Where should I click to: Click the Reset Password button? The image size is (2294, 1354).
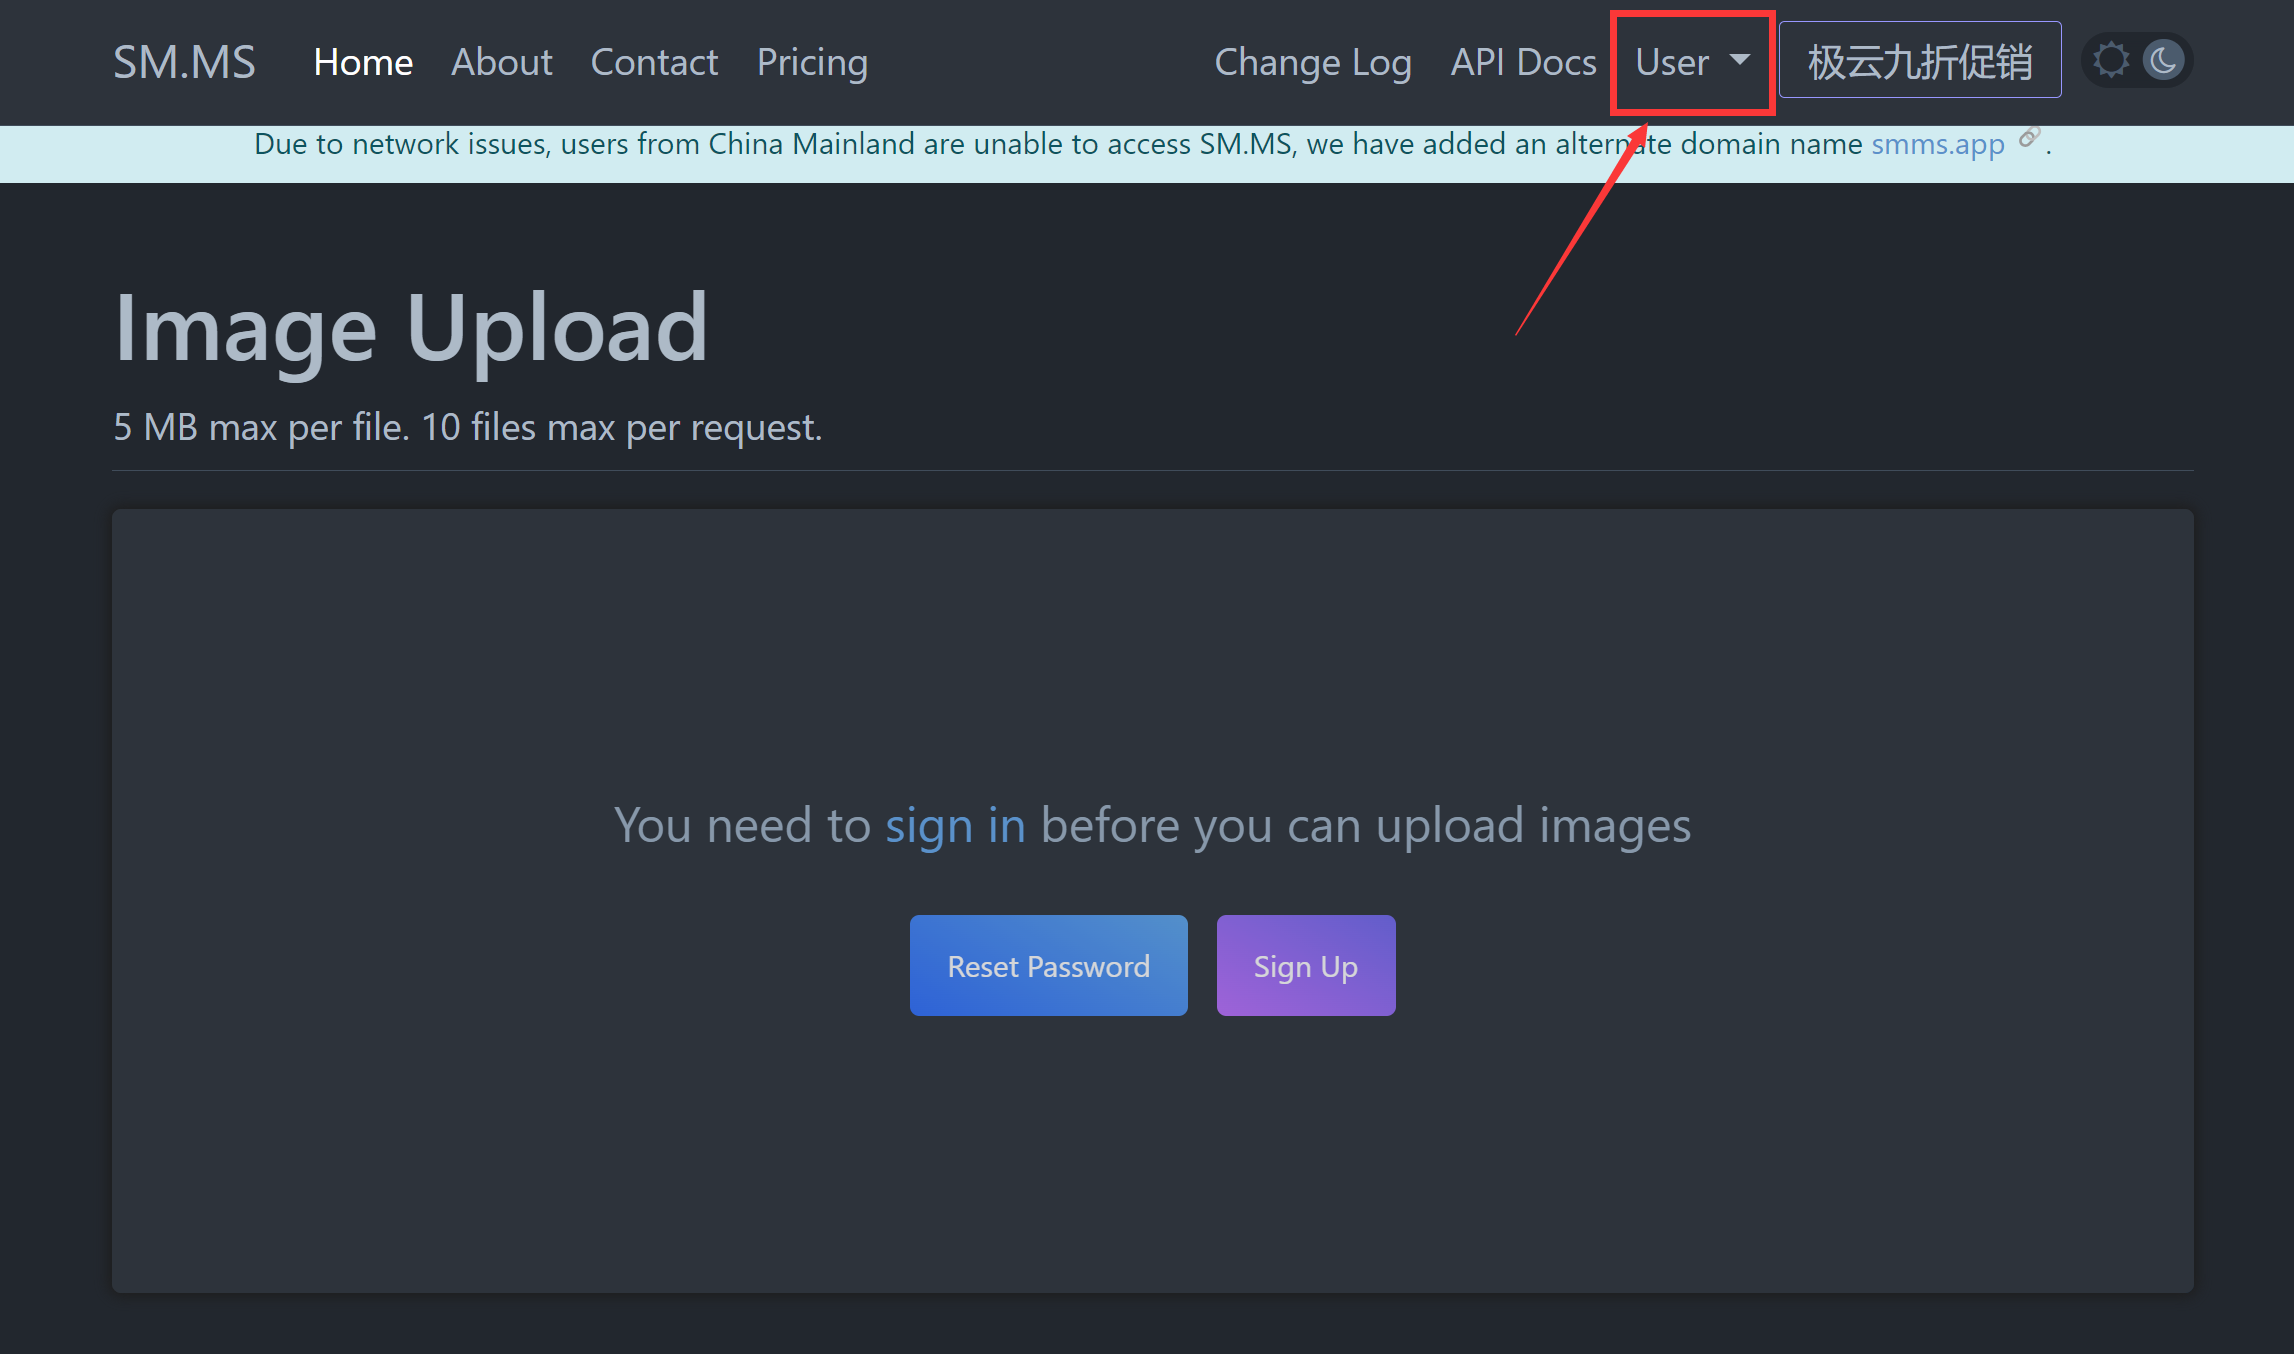1049,966
